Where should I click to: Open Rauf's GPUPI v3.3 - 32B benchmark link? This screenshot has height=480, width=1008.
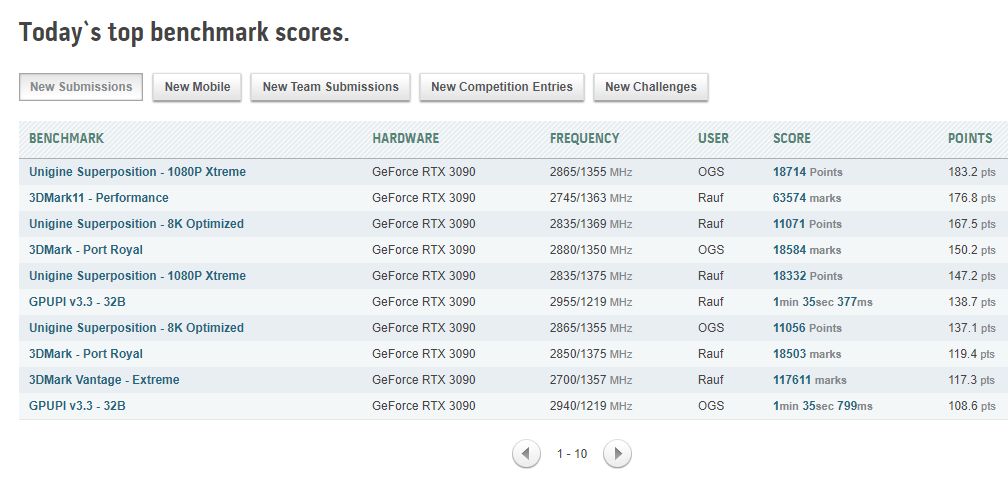[x=77, y=302]
